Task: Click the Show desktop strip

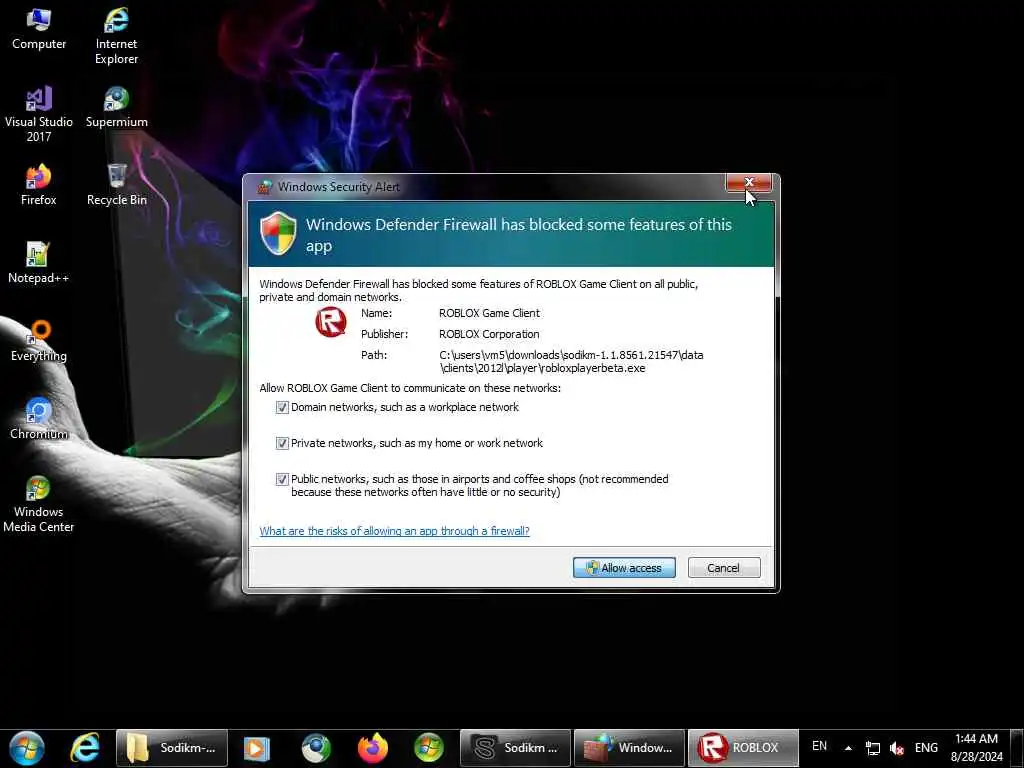Action: 1017,748
